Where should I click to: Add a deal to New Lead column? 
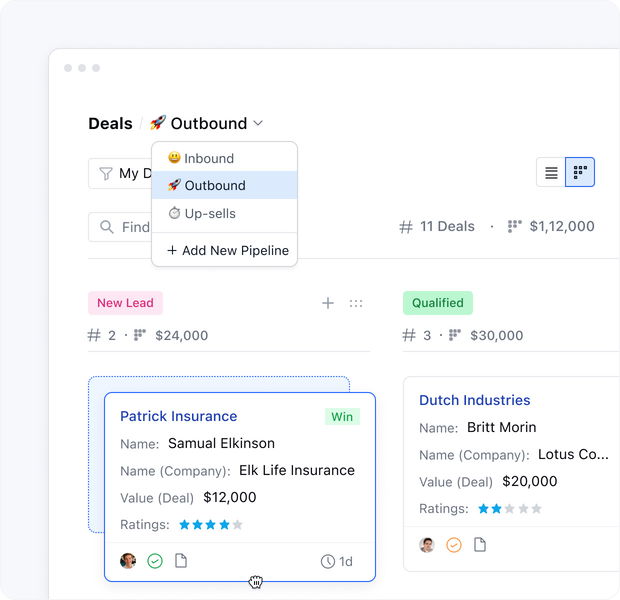[x=327, y=303]
